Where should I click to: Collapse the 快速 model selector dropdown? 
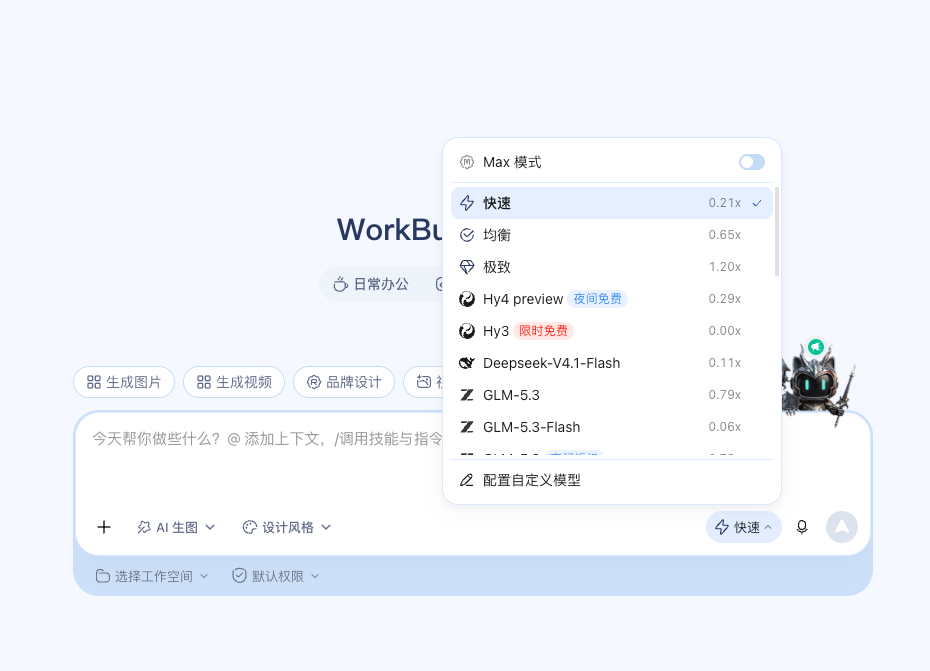tap(743, 527)
